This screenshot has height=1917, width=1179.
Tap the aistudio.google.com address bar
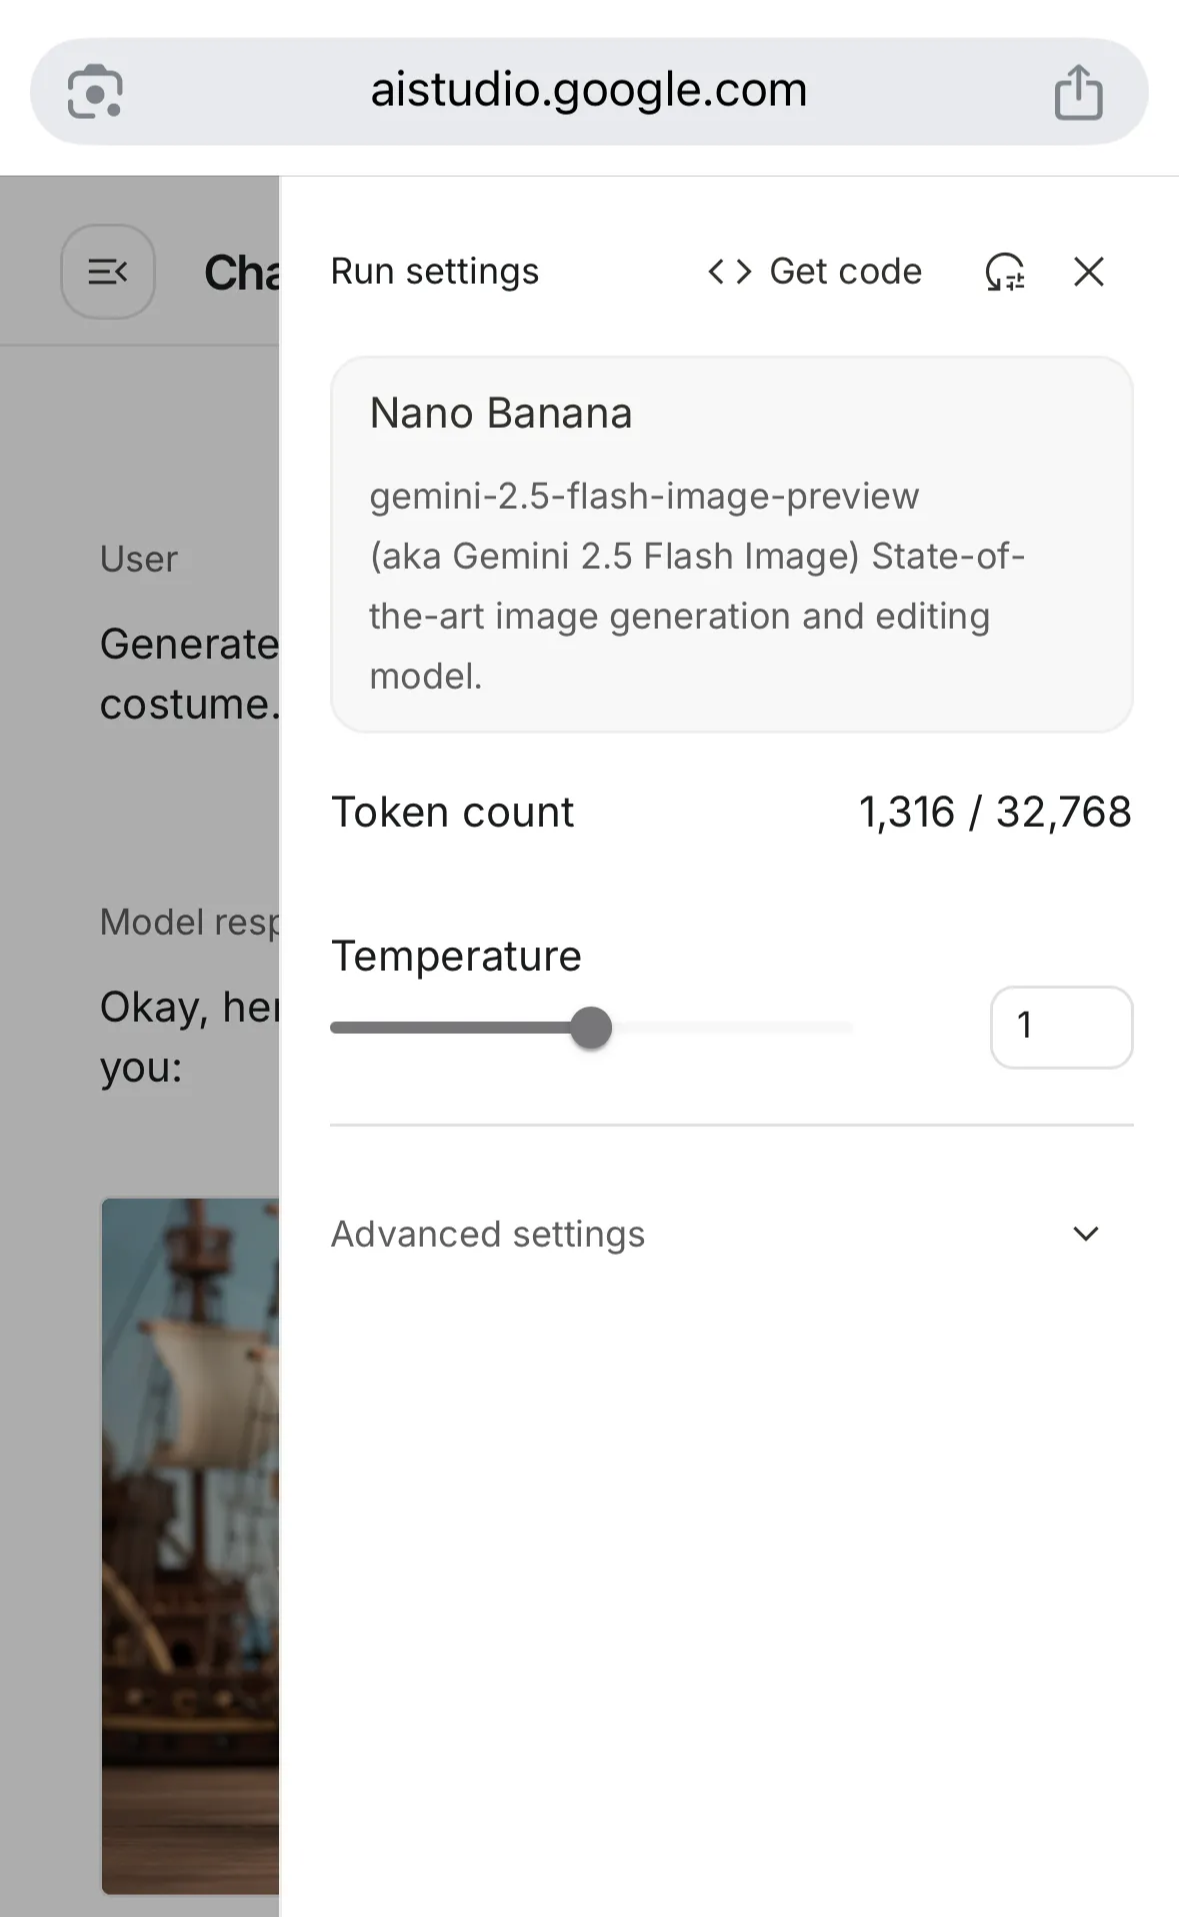click(588, 91)
